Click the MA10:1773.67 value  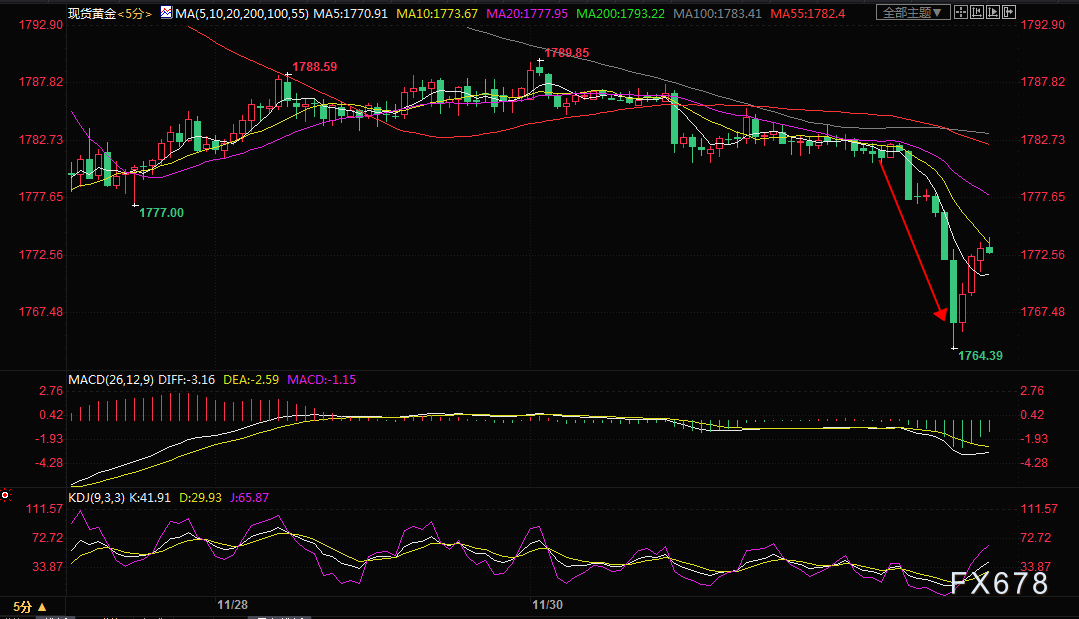point(437,13)
